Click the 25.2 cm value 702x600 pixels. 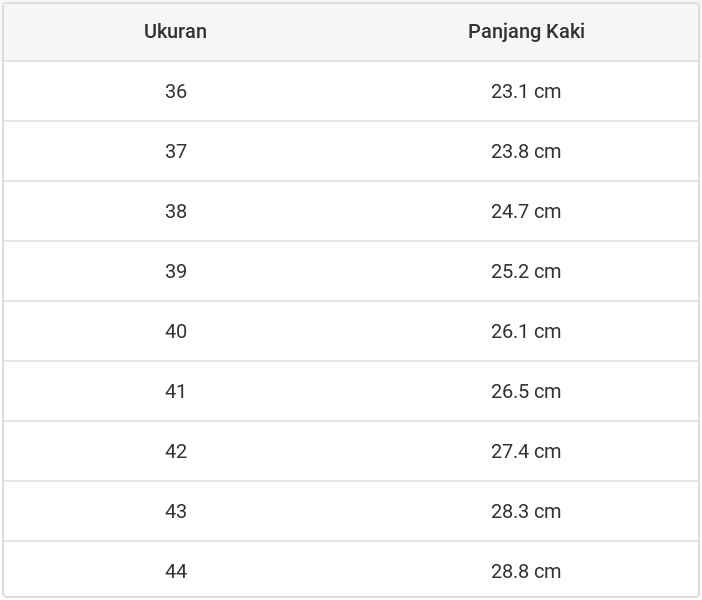pyautogui.click(x=526, y=271)
